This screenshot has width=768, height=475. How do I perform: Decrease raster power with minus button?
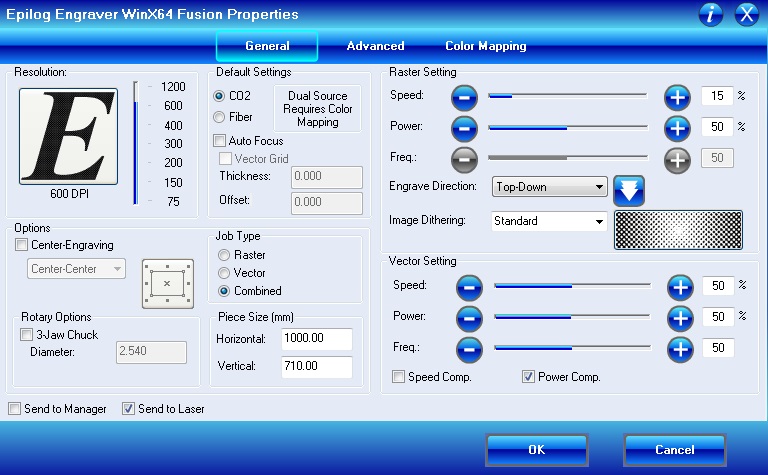click(464, 128)
